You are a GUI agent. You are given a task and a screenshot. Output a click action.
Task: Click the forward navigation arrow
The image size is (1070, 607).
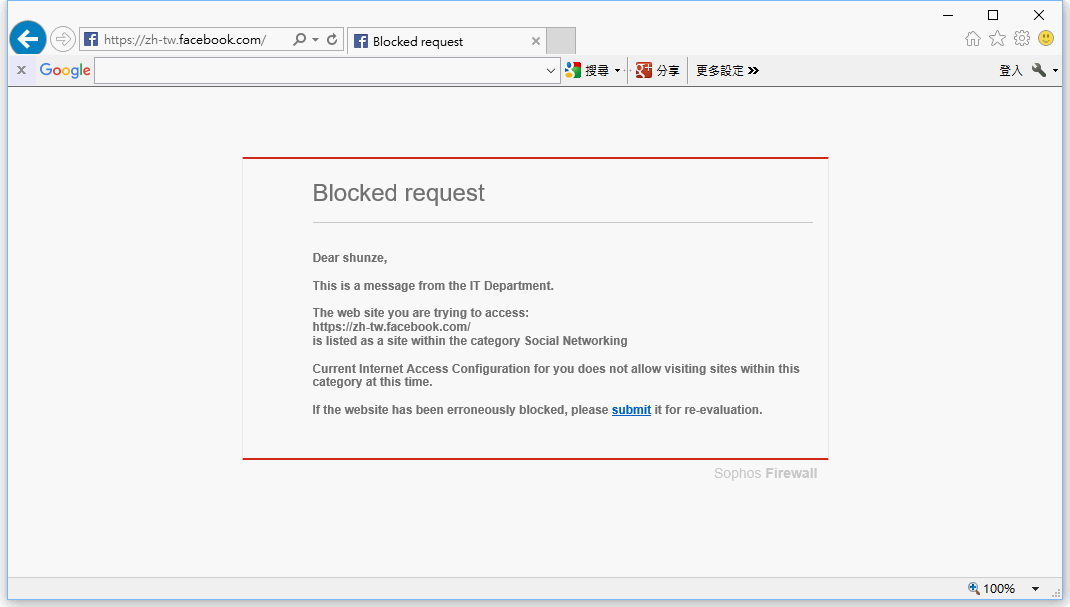point(63,39)
